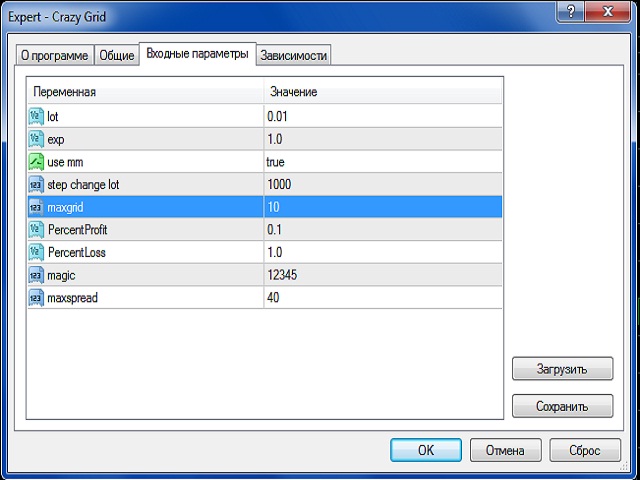The height and width of the screenshot is (480, 640).
Task: Click the Сохранить button
Action: click(562, 406)
